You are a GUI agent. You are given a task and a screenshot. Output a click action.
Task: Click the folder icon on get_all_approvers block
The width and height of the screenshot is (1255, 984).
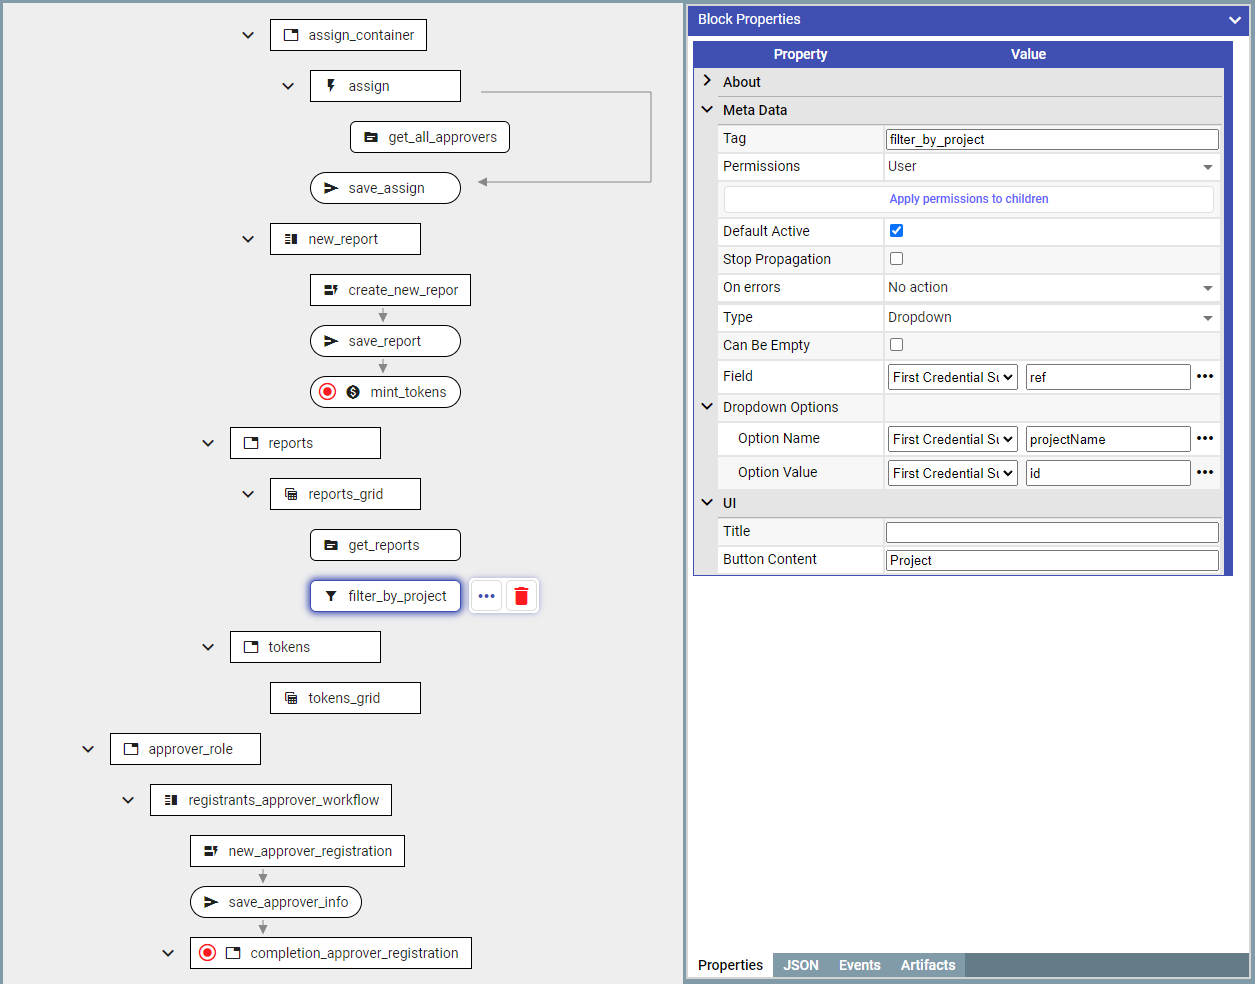click(371, 137)
